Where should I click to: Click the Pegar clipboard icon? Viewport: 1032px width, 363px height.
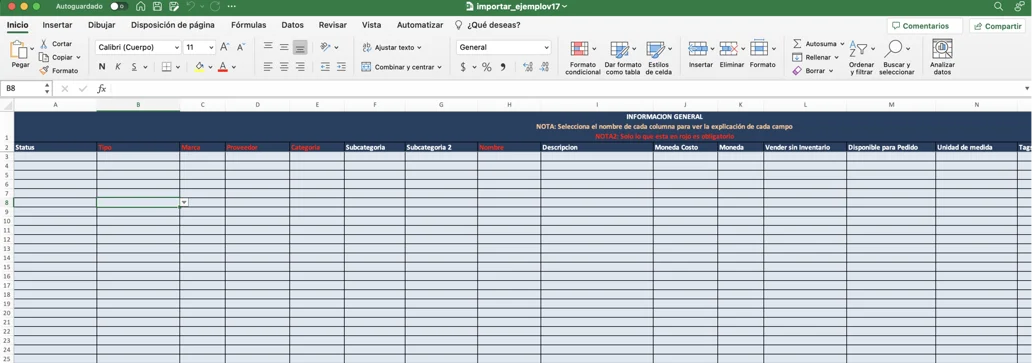18,49
